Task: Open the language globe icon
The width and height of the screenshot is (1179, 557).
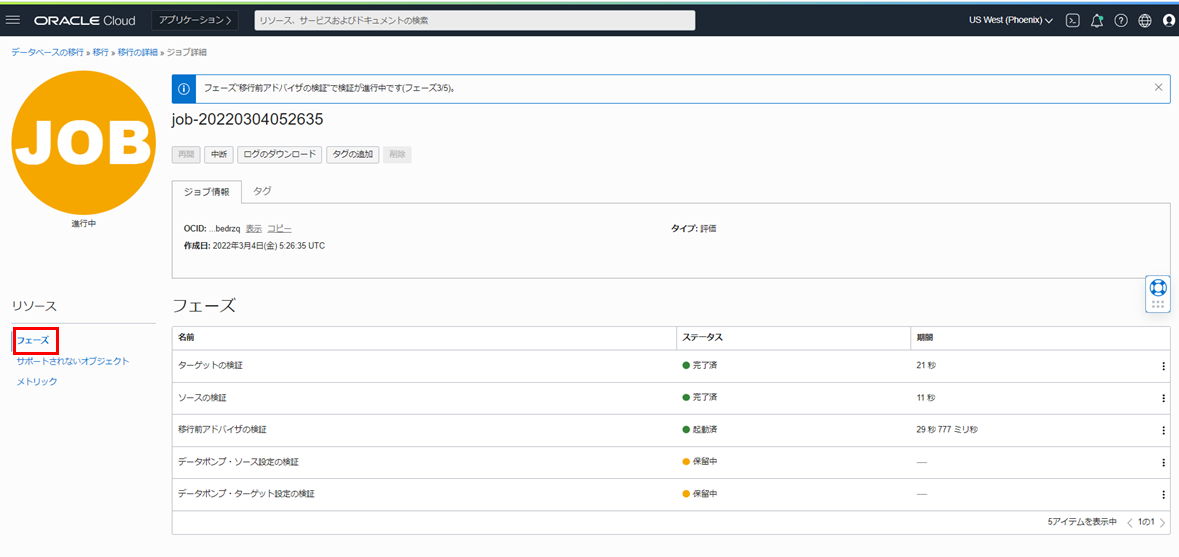Action: click(1145, 20)
